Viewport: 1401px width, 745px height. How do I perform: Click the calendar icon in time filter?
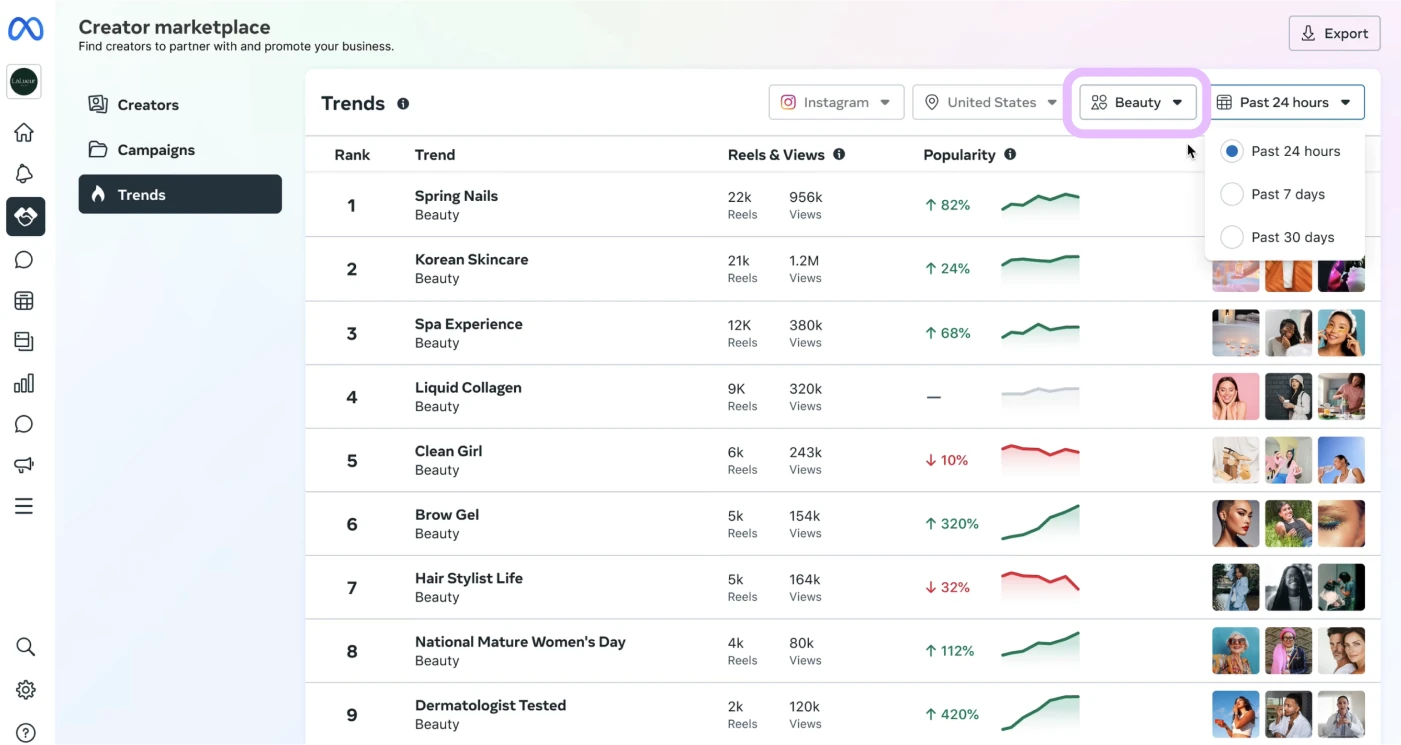tap(1224, 102)
